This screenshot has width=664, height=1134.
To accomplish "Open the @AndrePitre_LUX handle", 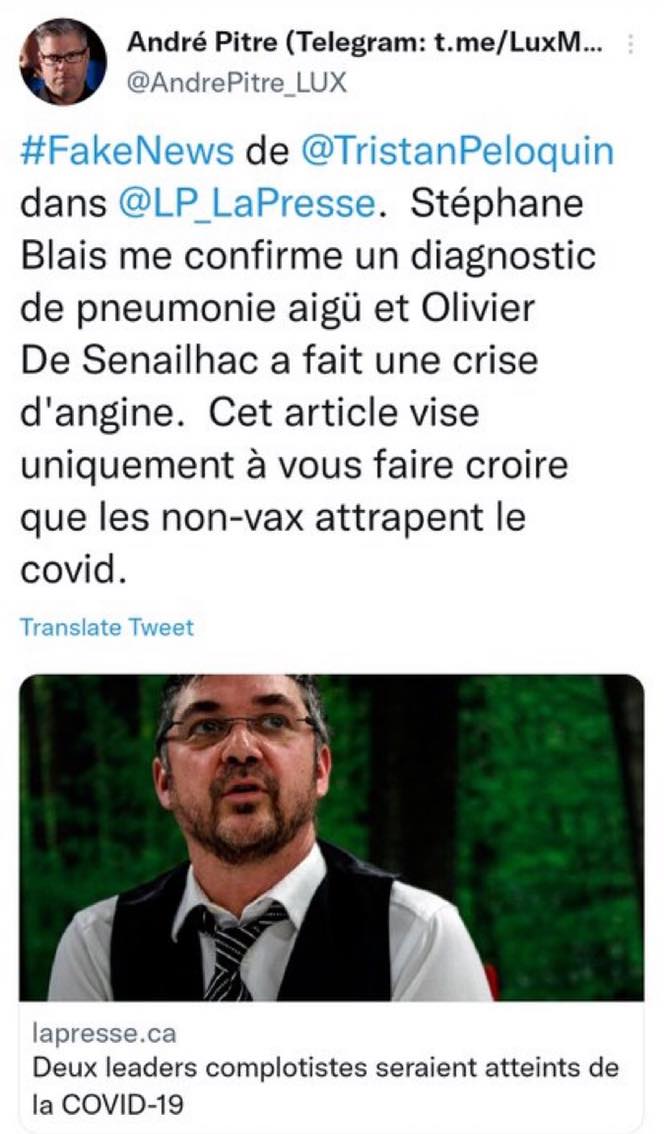I will click(237, 83).
